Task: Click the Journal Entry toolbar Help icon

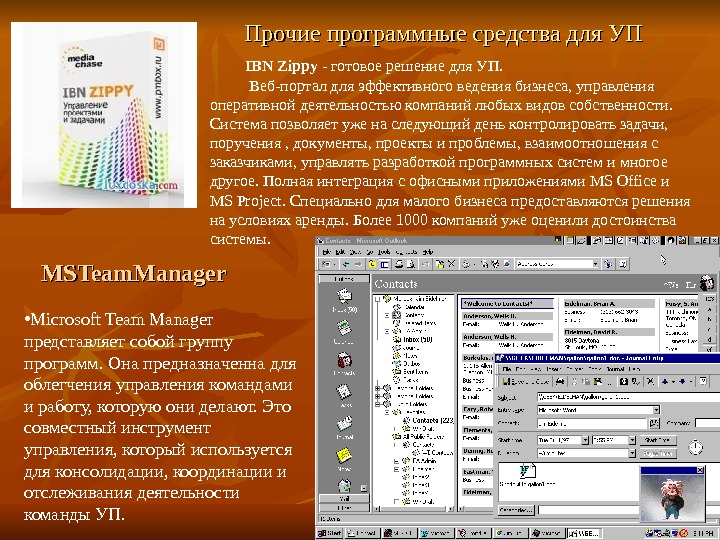Action: [703, 381]
